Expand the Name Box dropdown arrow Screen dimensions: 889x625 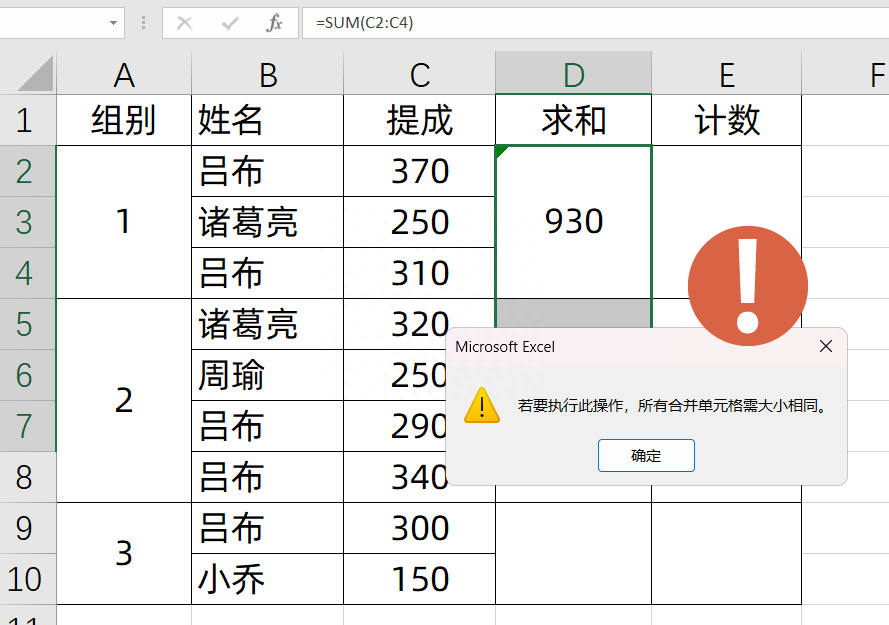(x=113, y=23)
